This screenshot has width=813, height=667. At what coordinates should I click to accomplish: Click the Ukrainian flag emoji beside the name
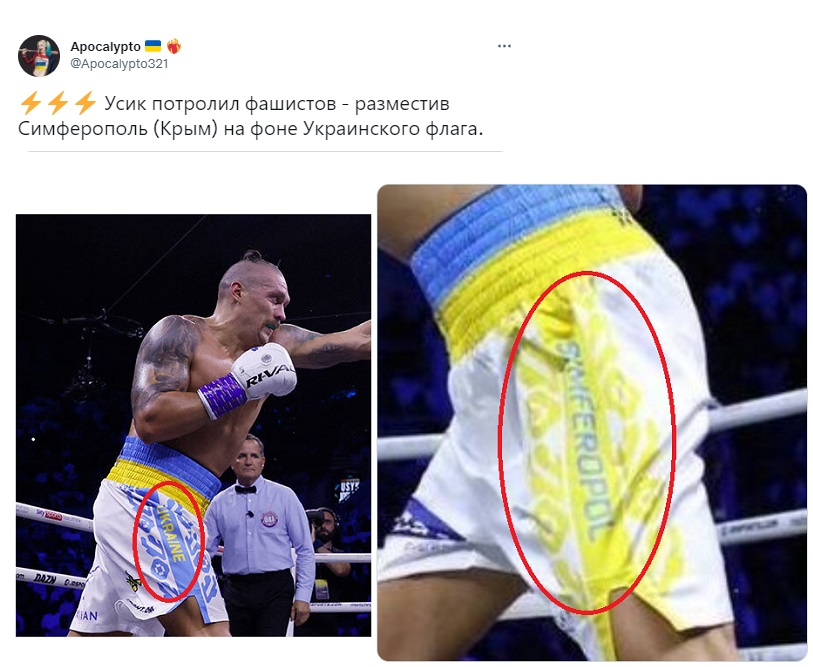pyautogui.click(x=152, y=46)
